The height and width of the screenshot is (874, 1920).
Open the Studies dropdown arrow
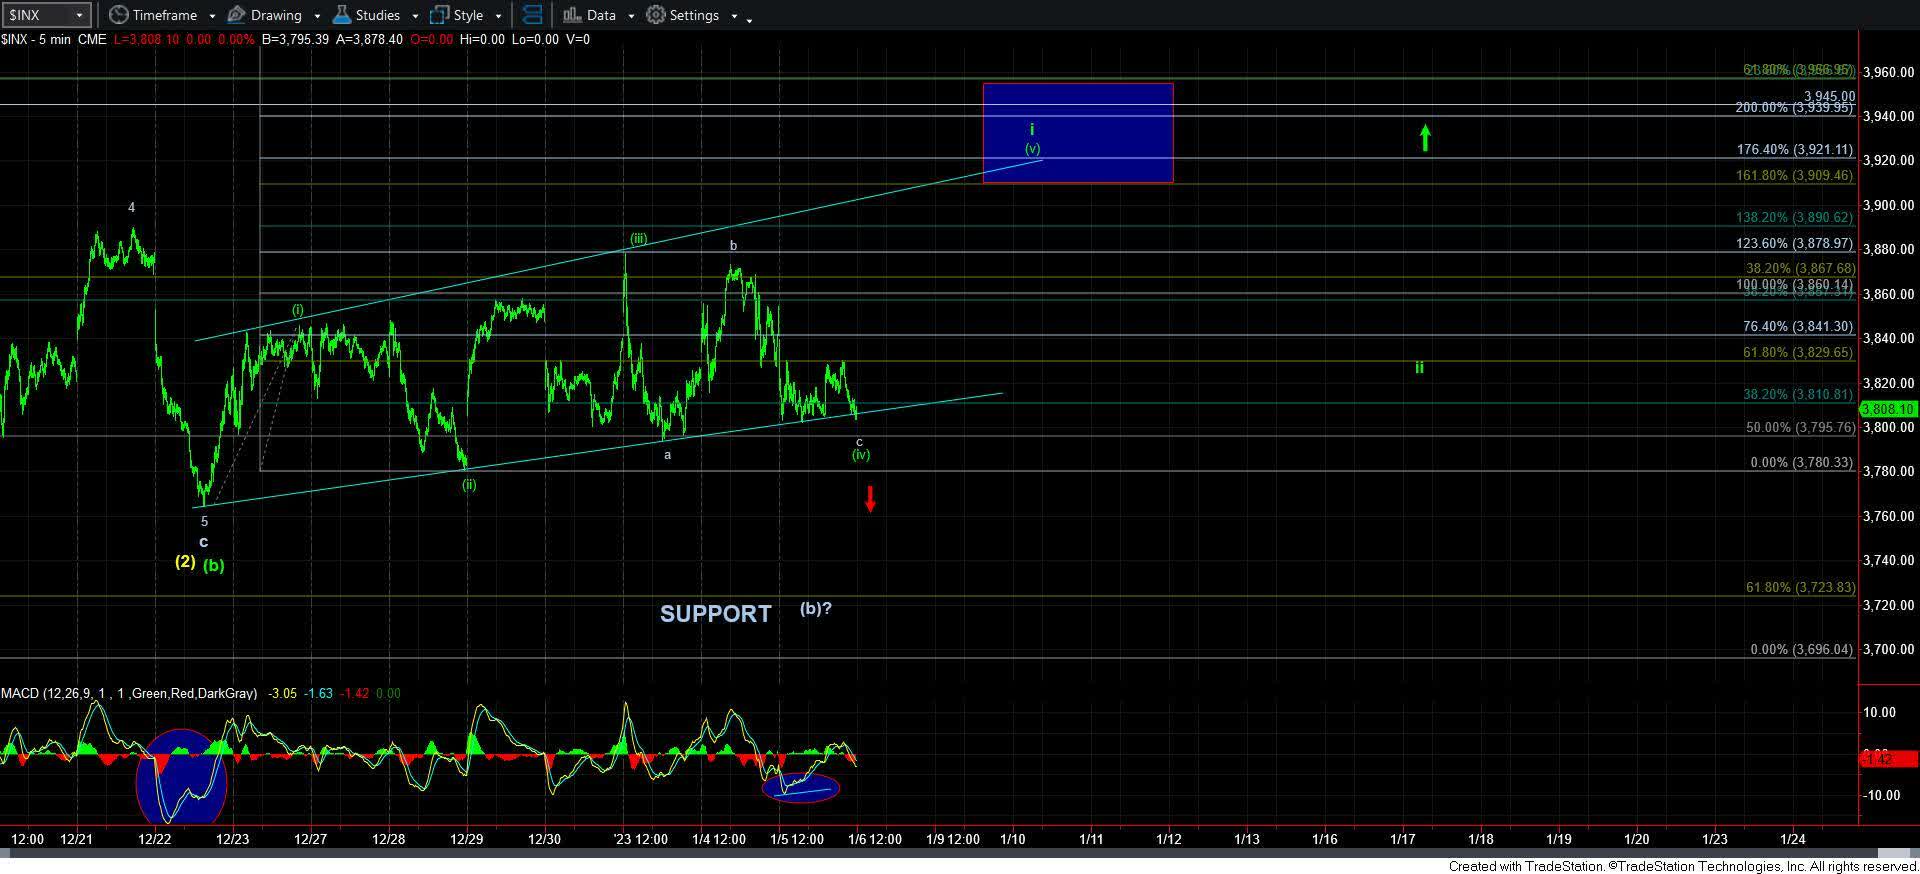(415, 16)
